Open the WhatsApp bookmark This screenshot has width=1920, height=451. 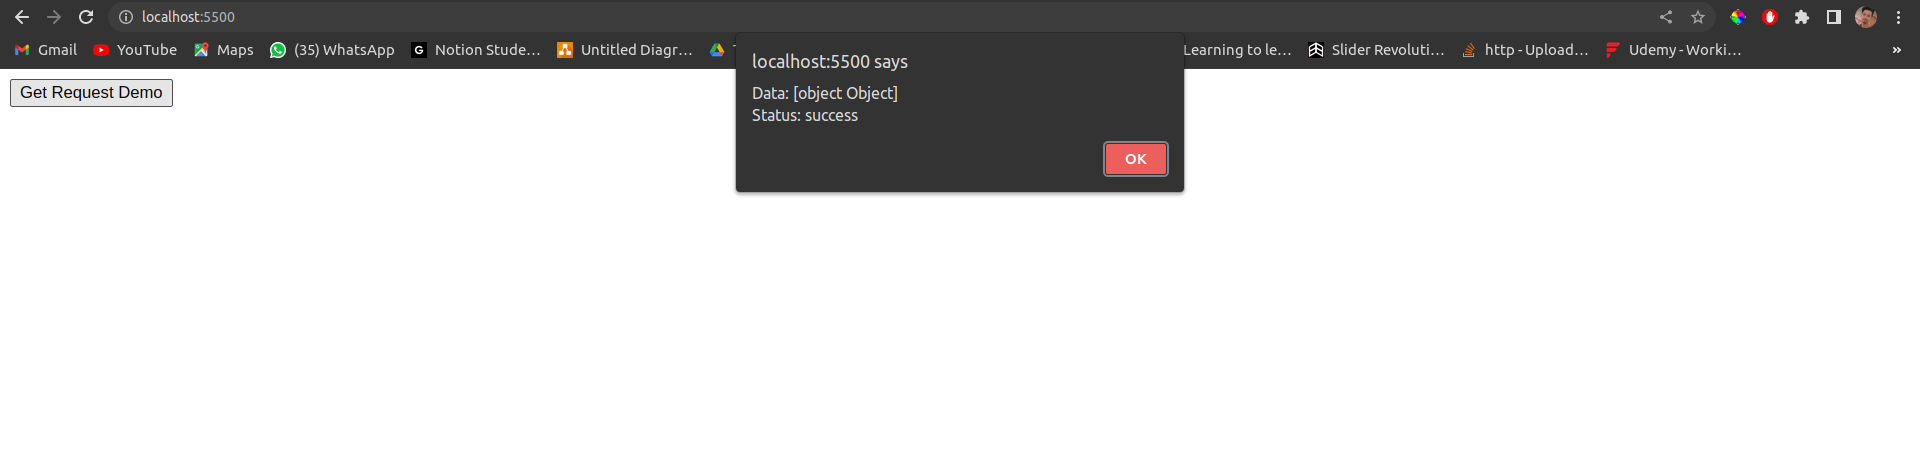[x=332, y=50]
